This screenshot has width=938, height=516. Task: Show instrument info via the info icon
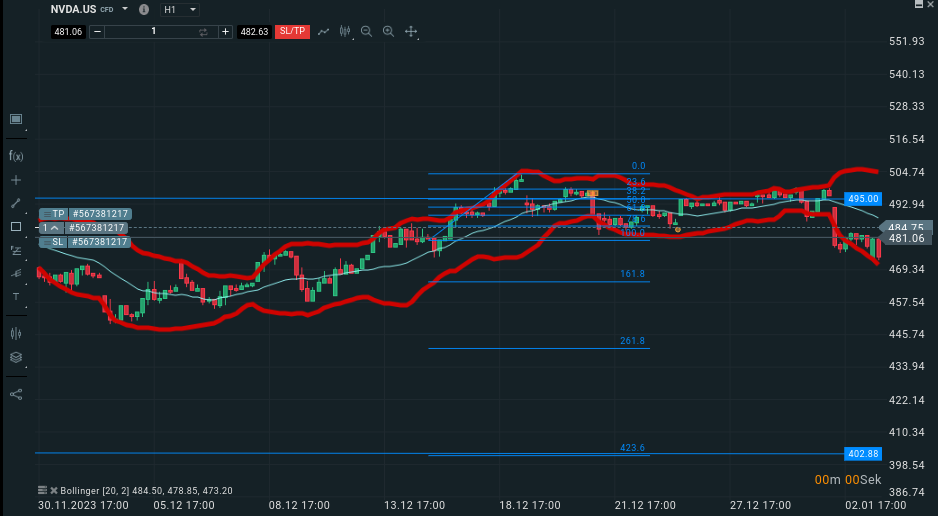[144, 10]
